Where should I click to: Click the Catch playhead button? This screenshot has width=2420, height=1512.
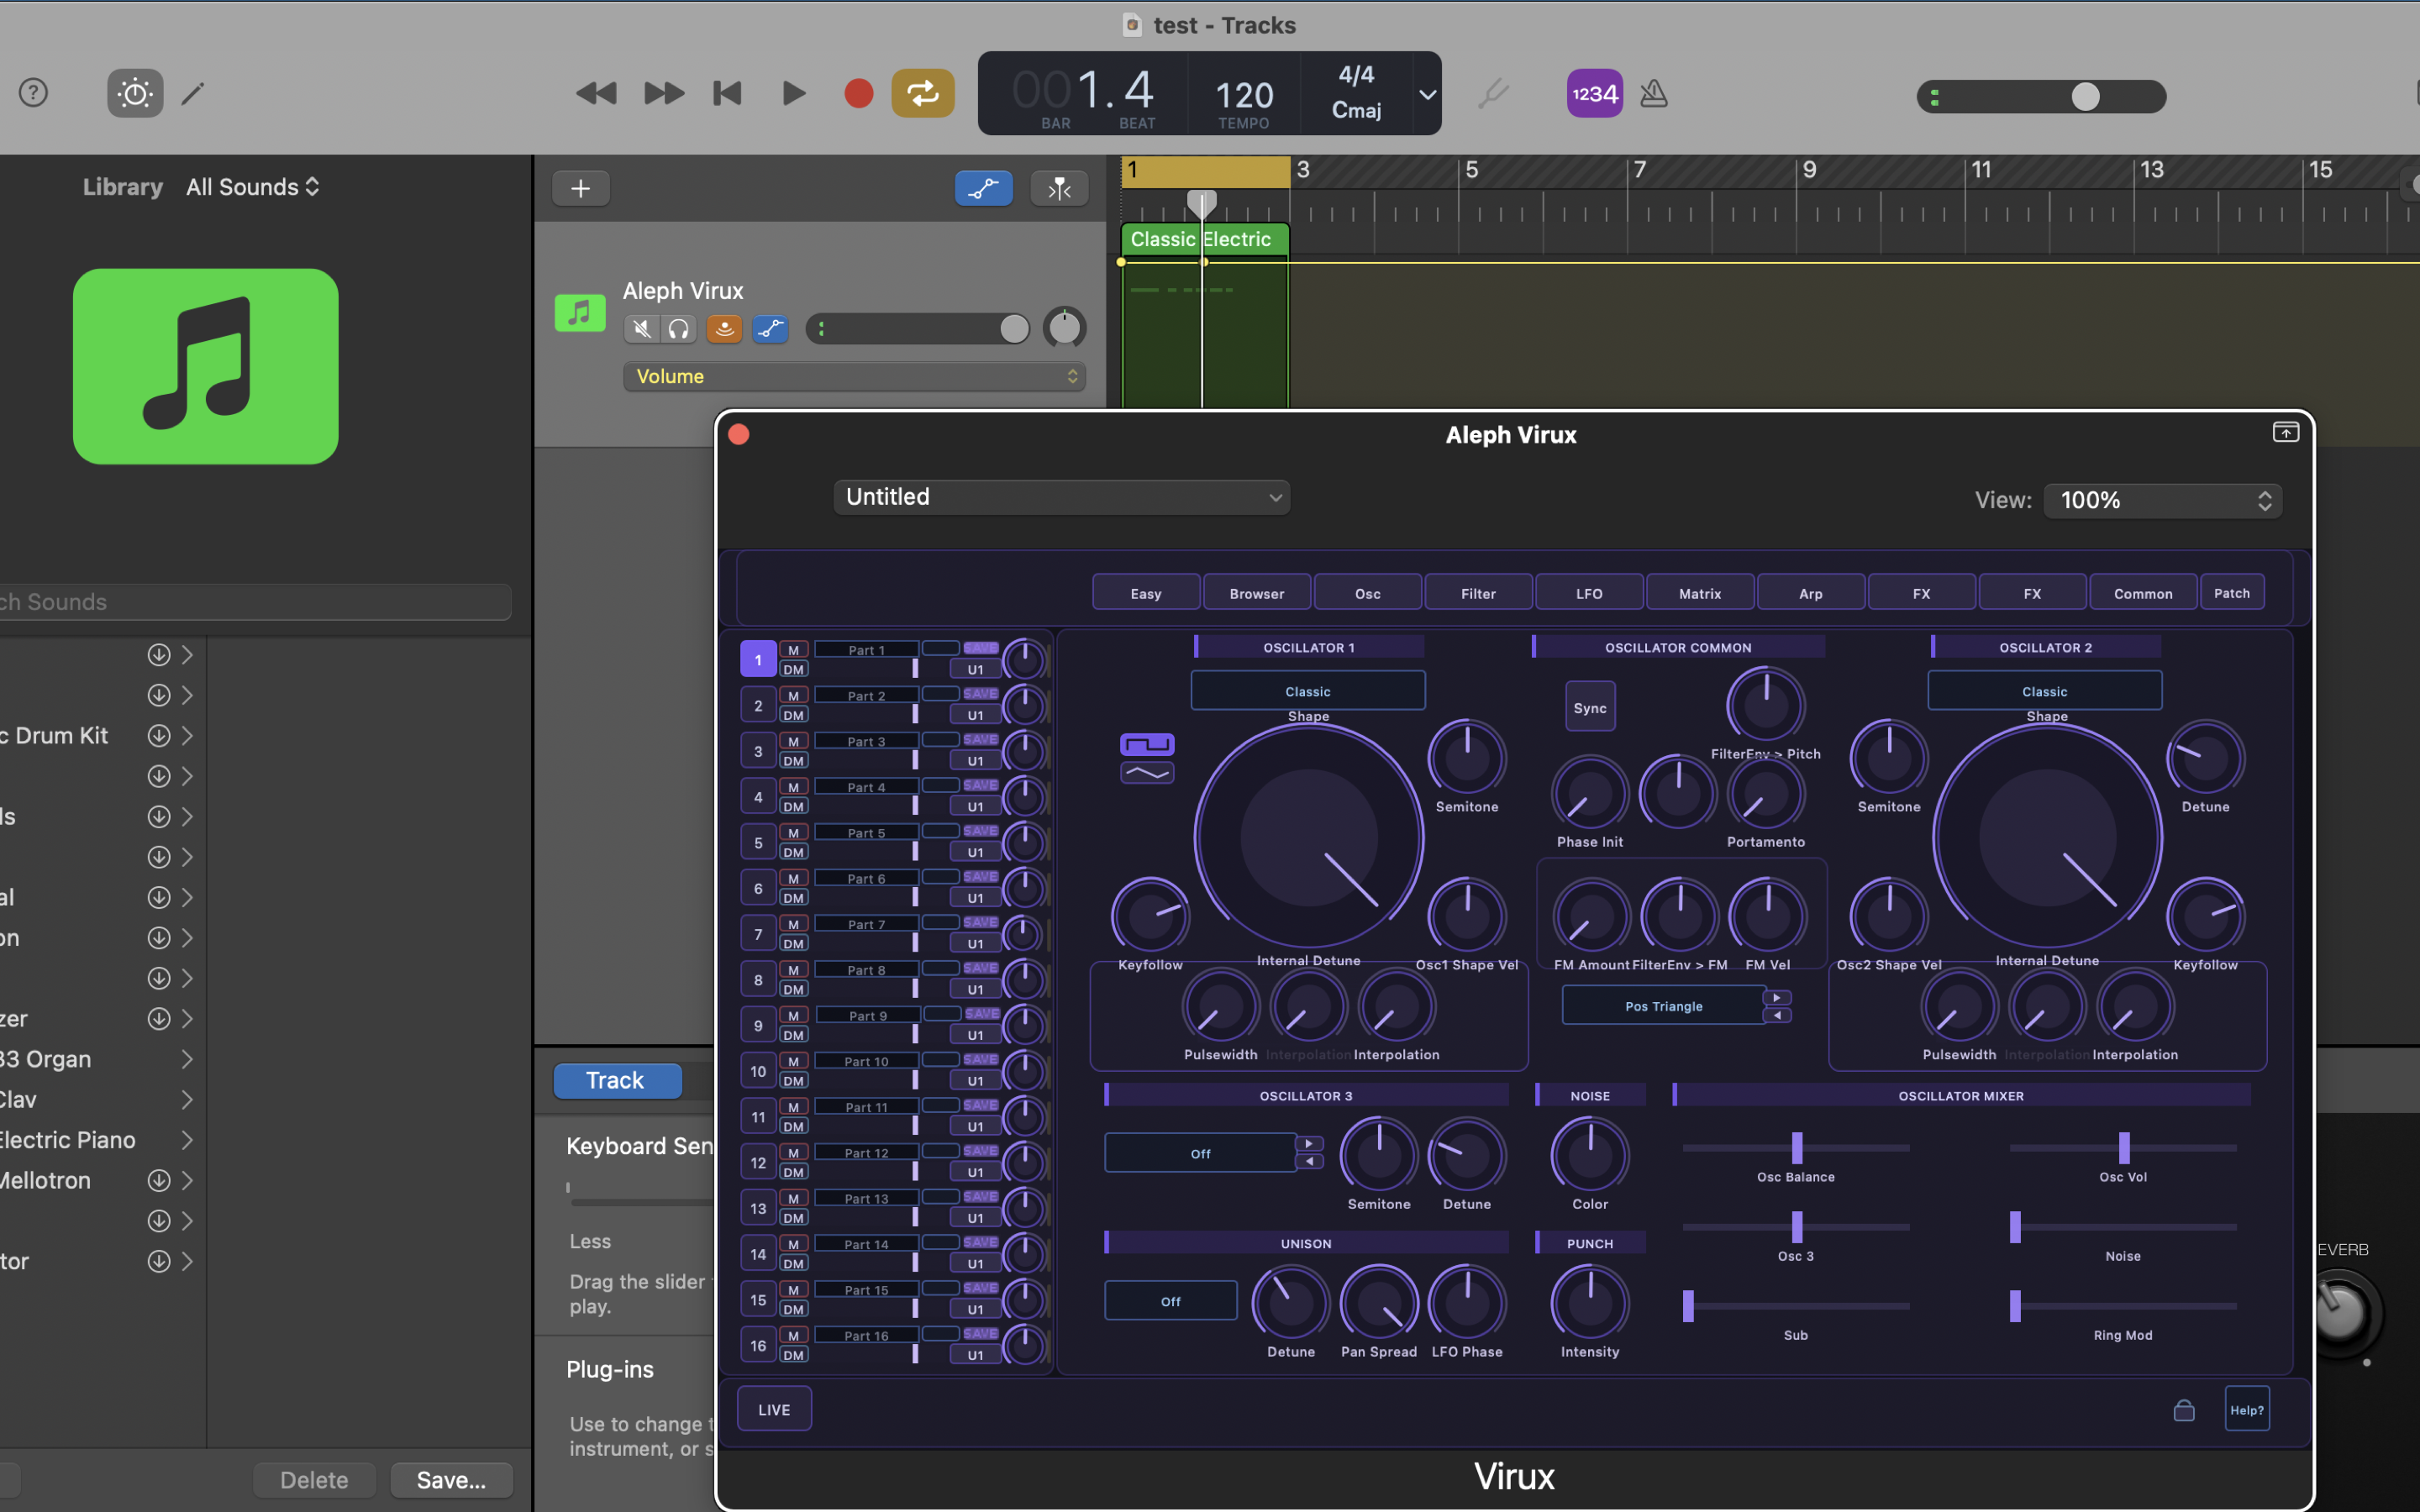pyautogui.click(x=1059, y=188)
